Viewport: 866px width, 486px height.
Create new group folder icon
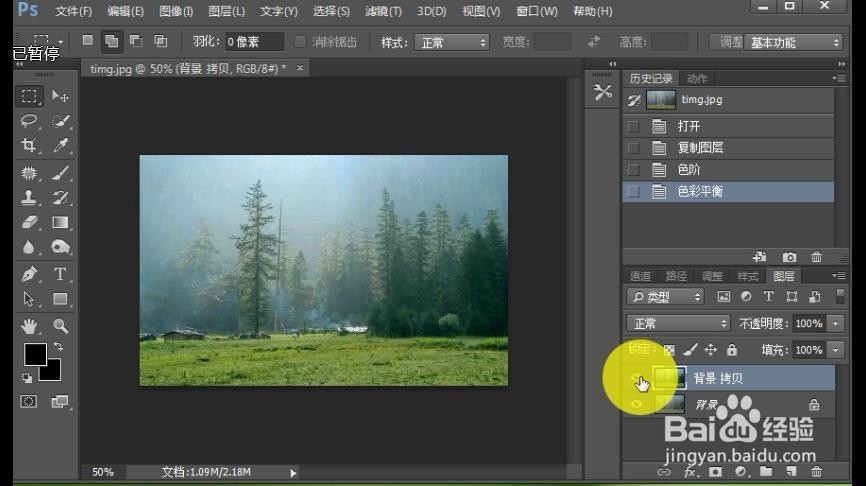tap(765, 471)
